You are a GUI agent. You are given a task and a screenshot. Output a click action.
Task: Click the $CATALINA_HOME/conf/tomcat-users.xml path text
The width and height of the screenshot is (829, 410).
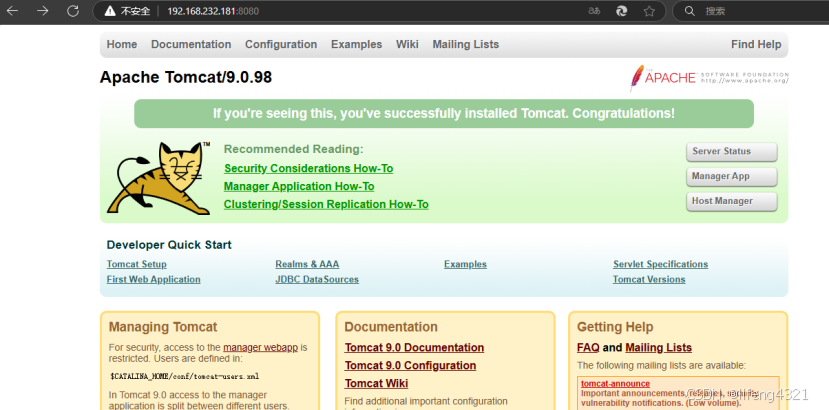[185, 377]
